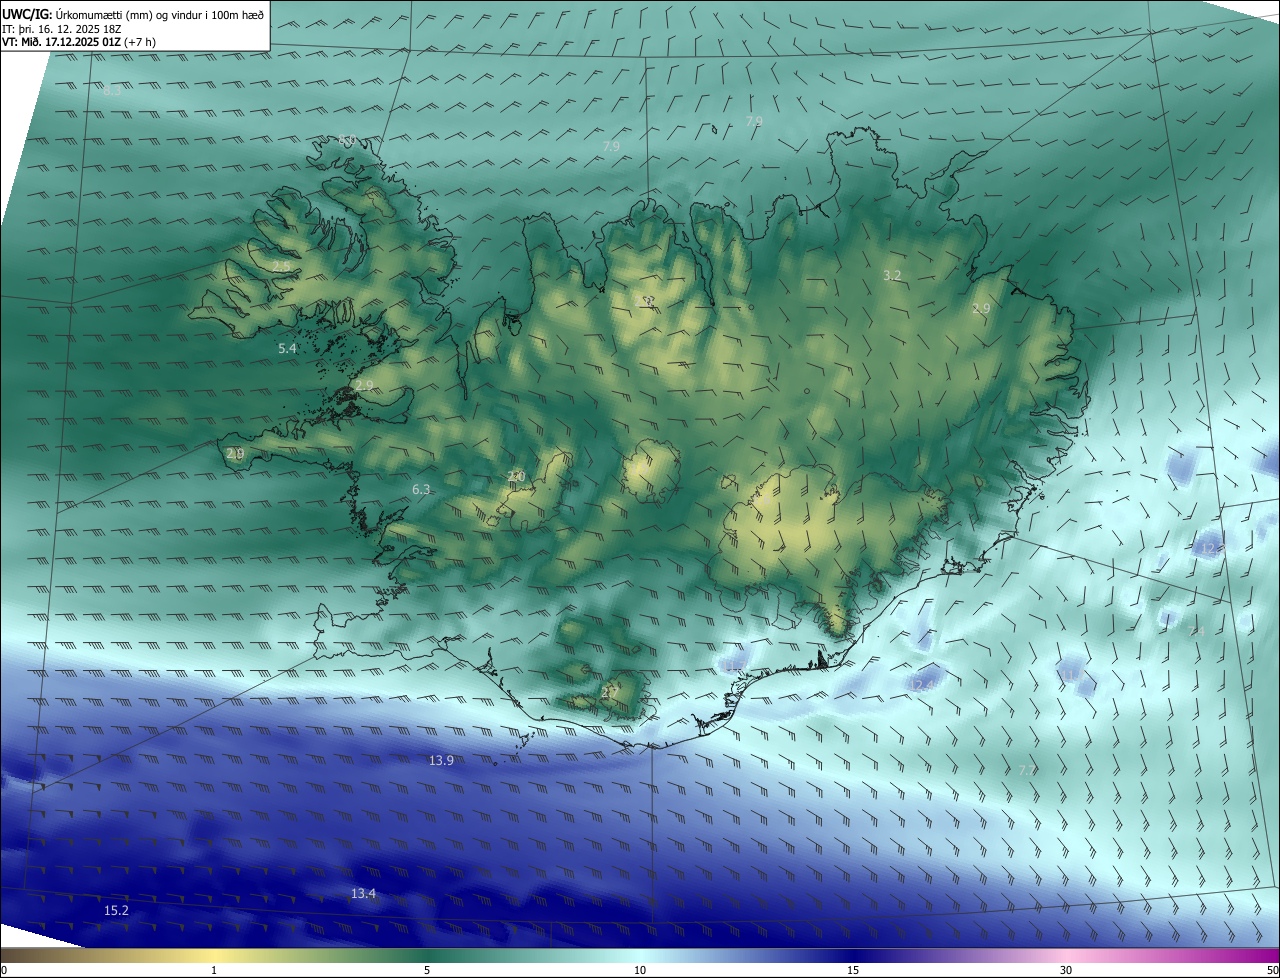Screen dimensions: 1280x978
Task: Click the 15.2 value label on the map
Action: click(116, 910)
